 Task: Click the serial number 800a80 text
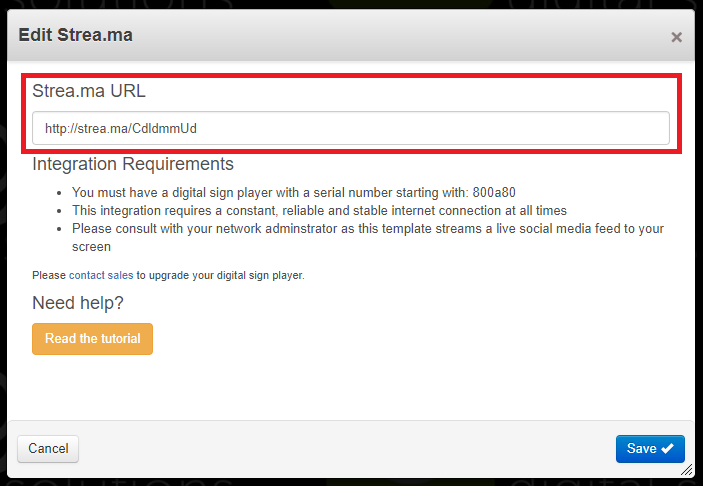pos(494,193)
